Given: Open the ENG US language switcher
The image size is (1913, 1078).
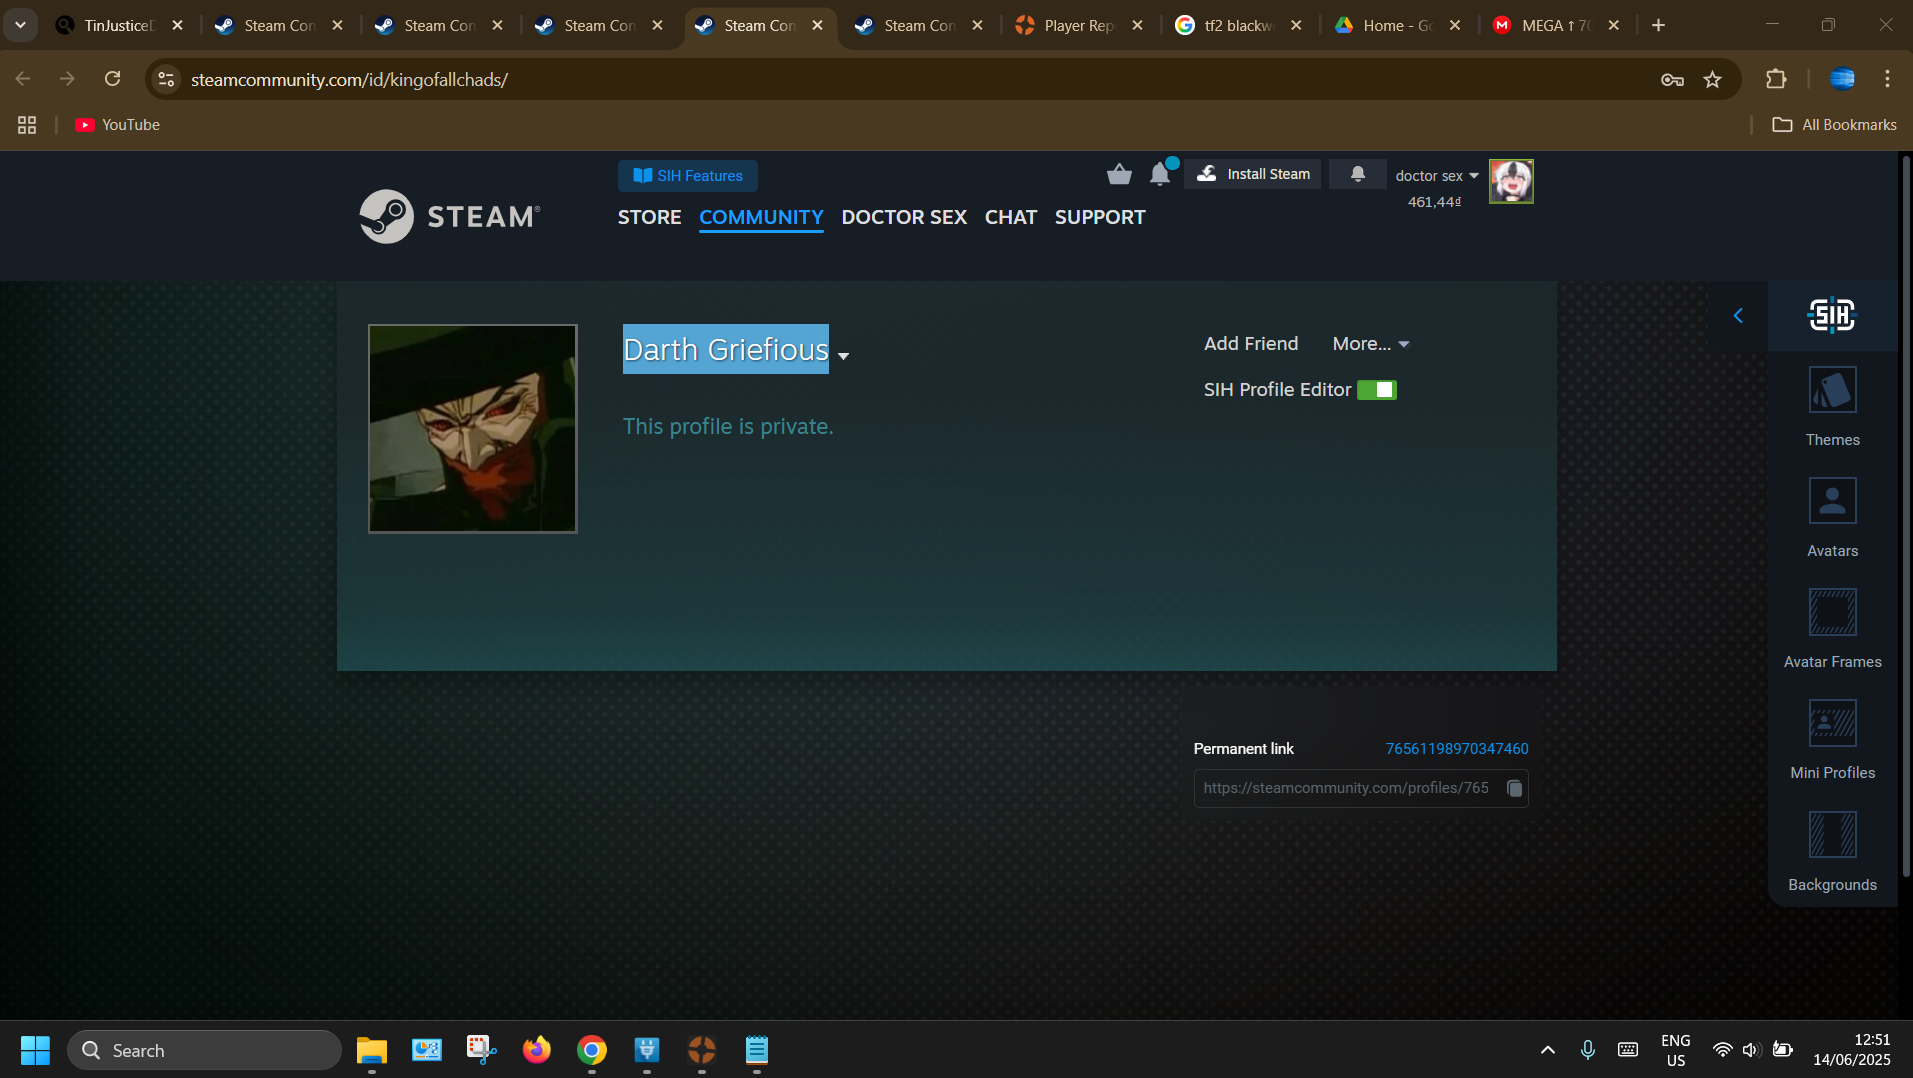Looking at the screenshot, I should tap(1676, 1050).
